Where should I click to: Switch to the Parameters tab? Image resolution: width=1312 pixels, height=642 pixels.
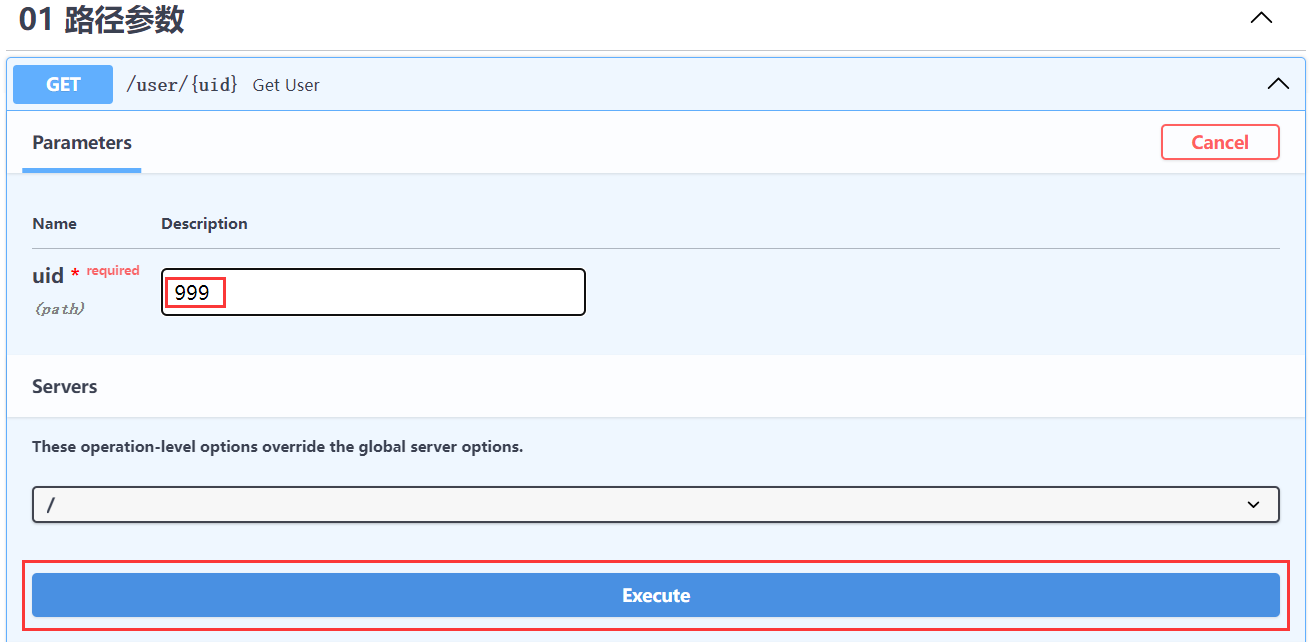pyautogui.click(x=82, y=143)
